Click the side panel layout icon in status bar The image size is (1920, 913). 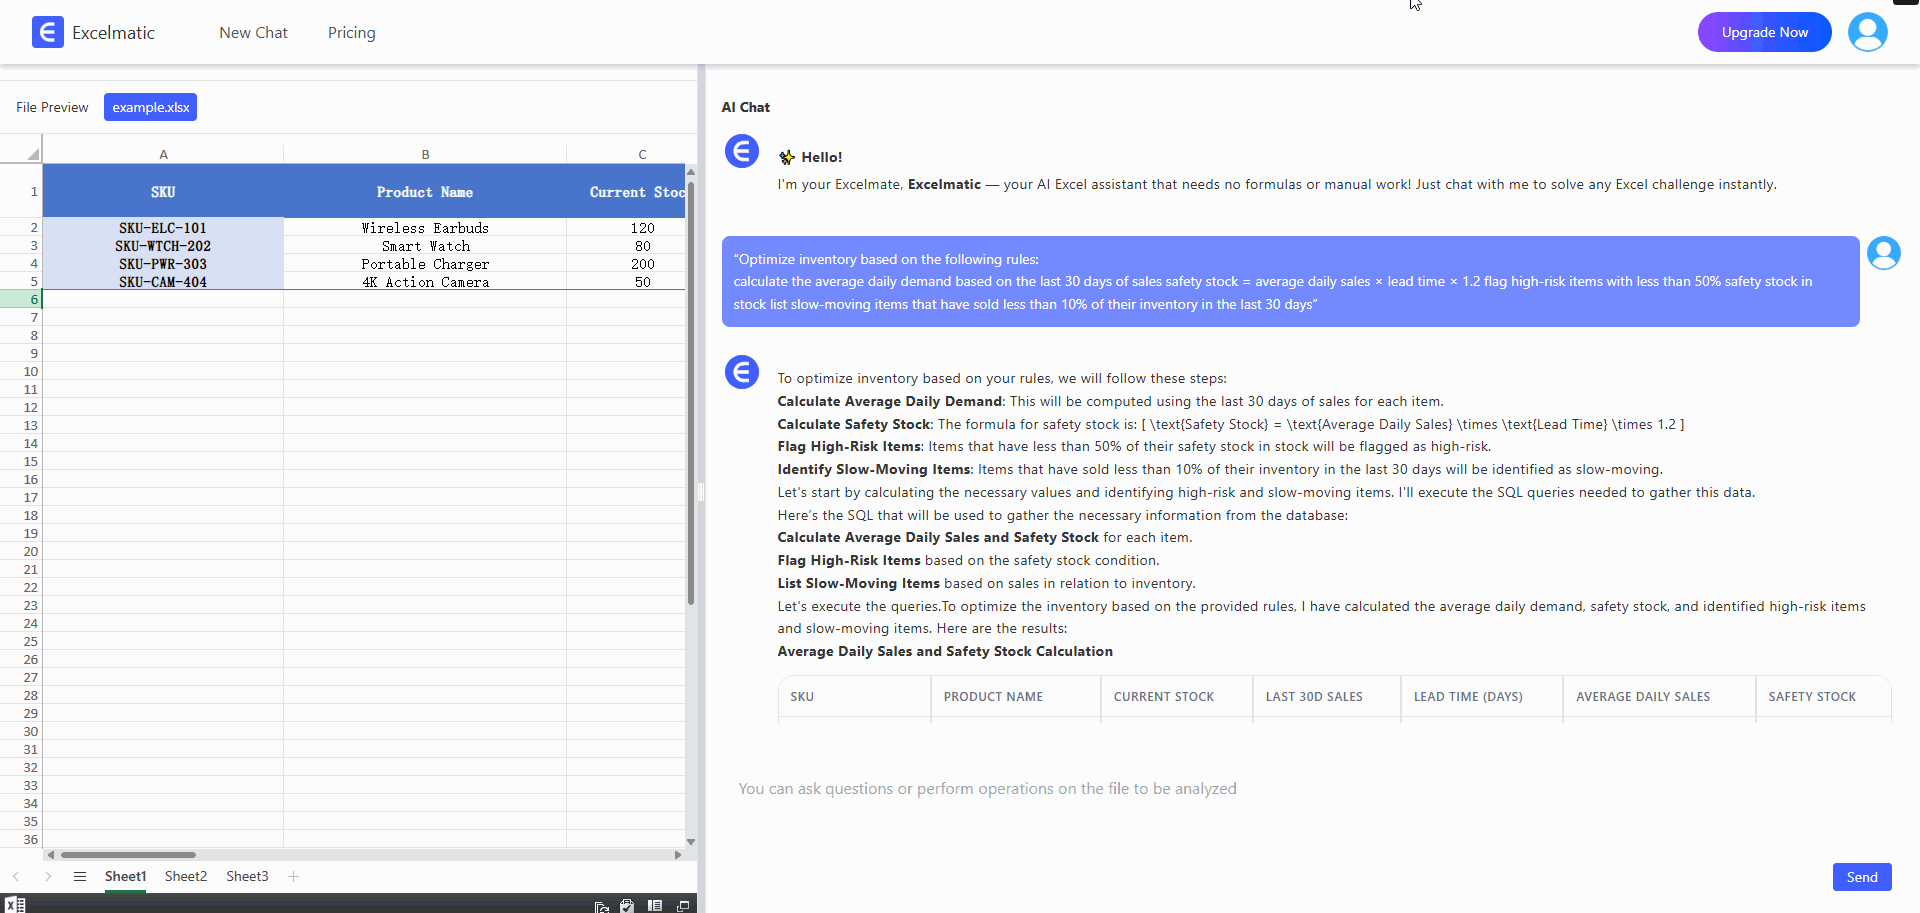[655, 906]
